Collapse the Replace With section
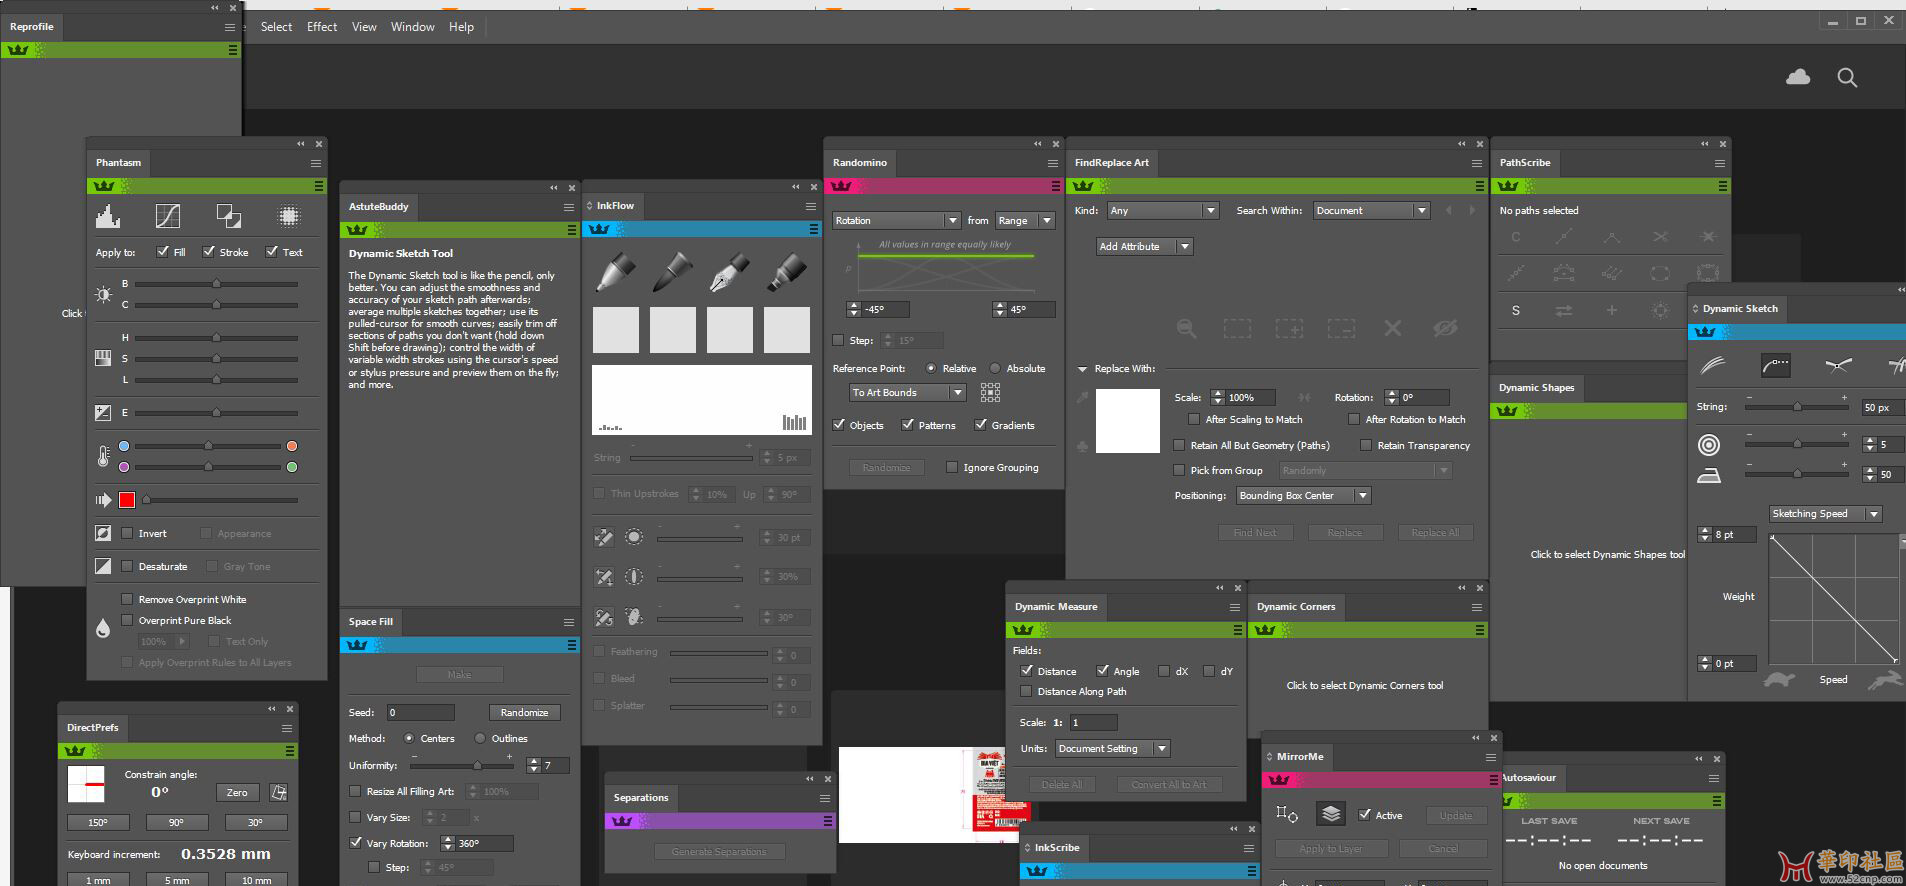Viewport: 1906px width, 886px height. (x=1082, y=369)
